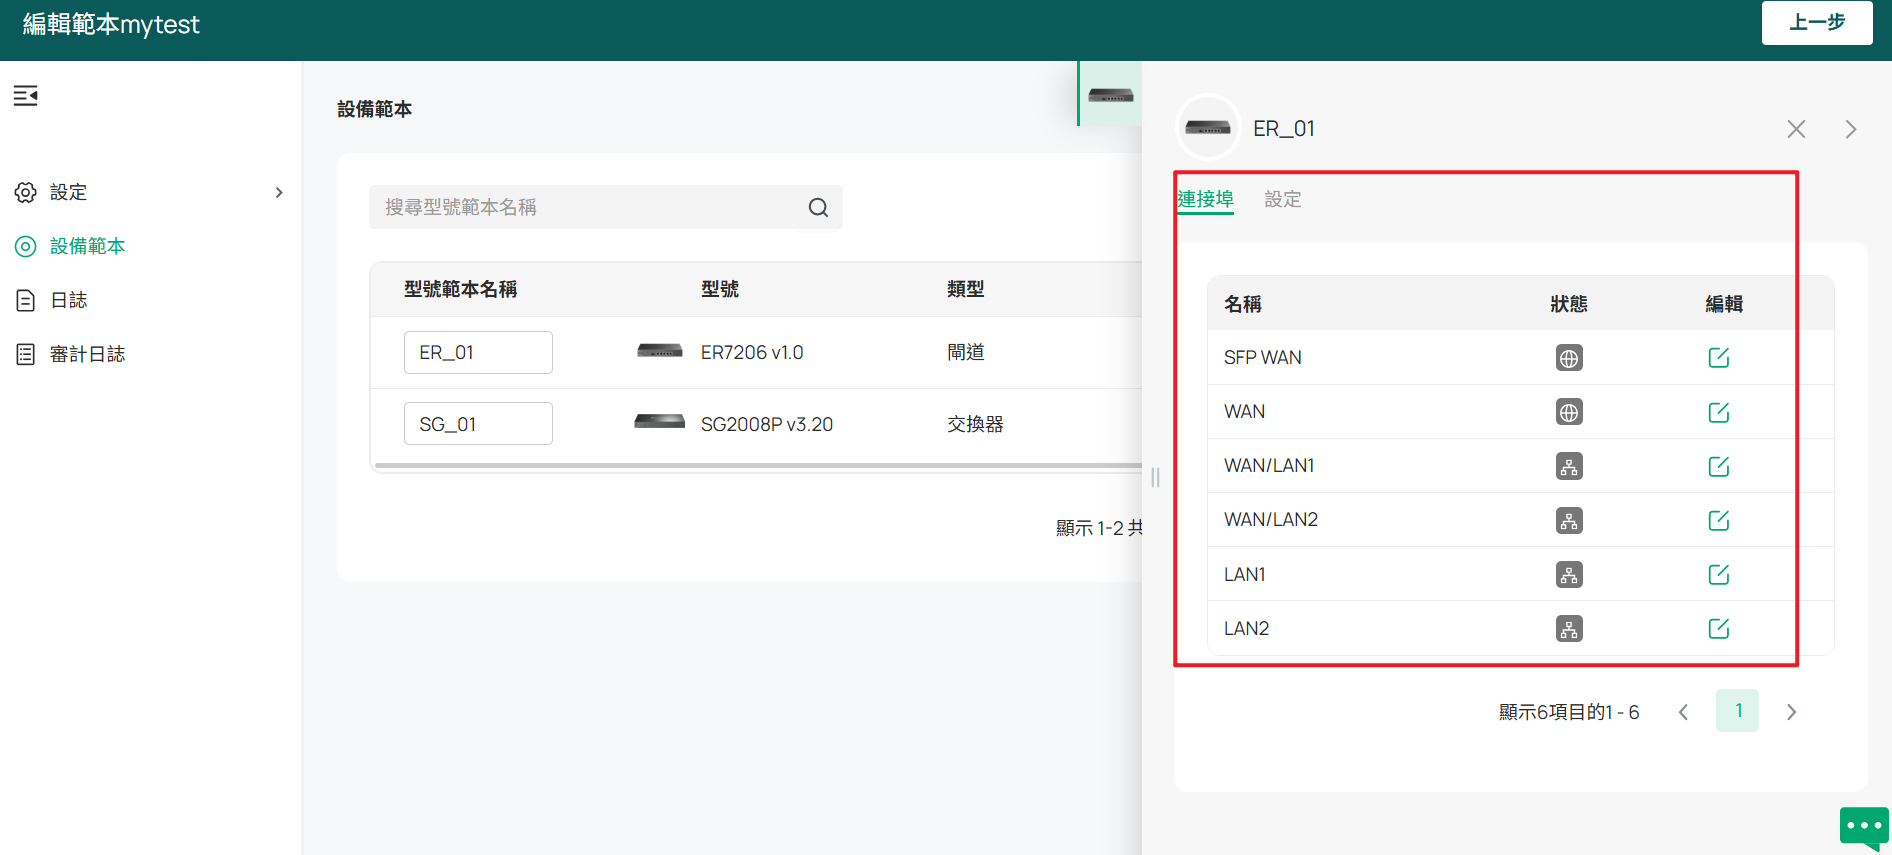This screenshot has height=855, width=1892.
Task: Click the LAN2 port name
Action: tap(1246, 628)
